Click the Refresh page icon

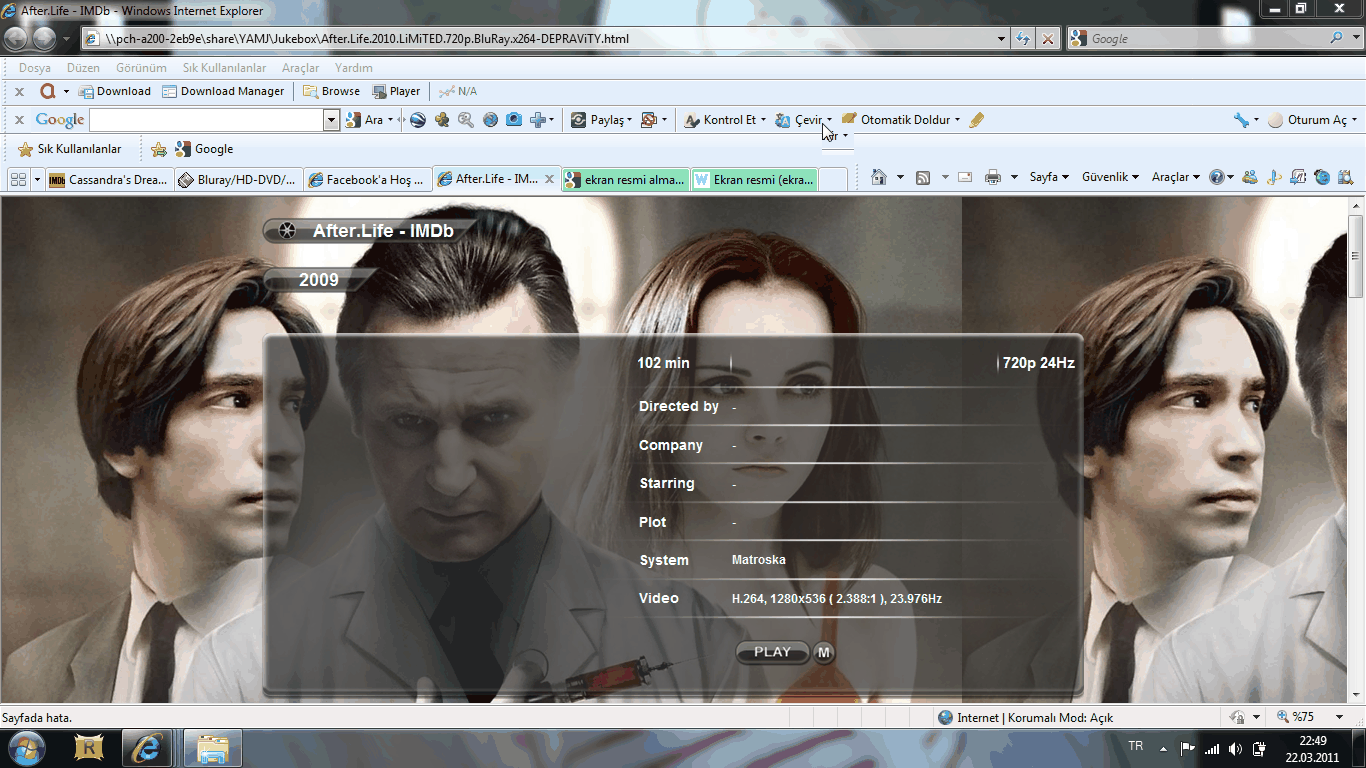coord(1023,39)
